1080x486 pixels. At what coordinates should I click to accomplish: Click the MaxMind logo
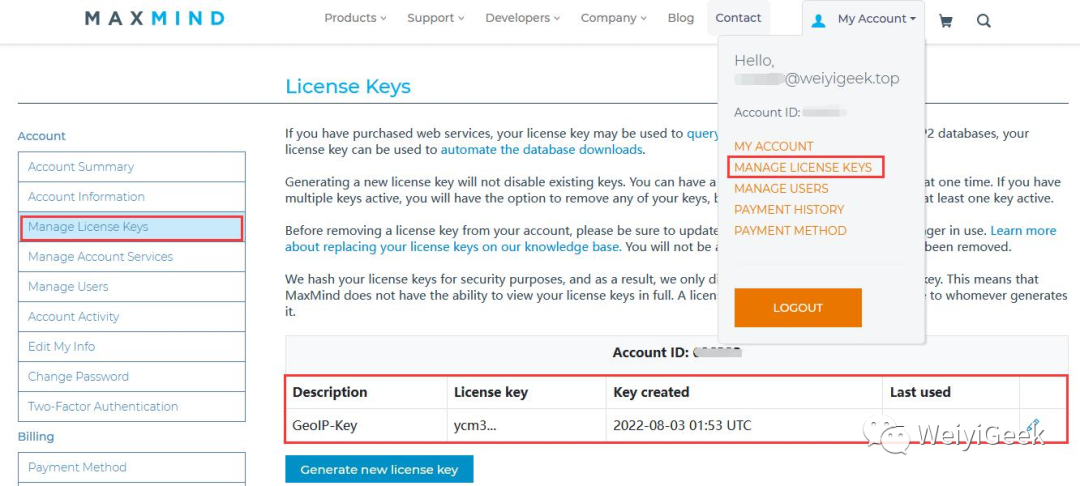pos(155,18)
